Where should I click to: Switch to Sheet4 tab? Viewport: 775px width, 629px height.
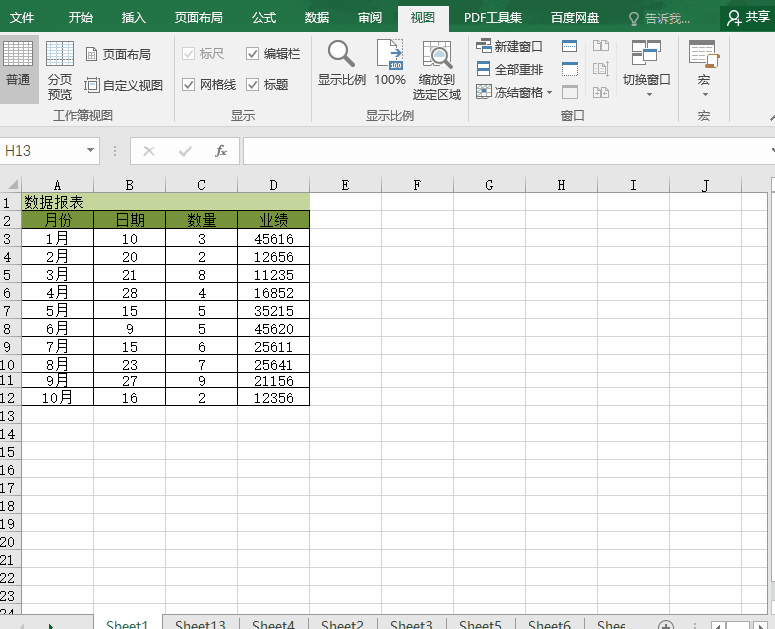click(273, 624)
